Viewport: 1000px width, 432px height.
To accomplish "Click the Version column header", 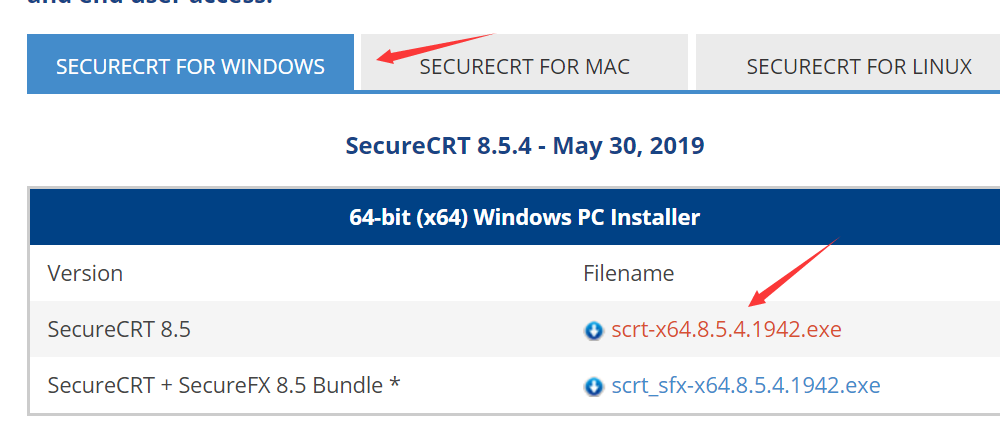I will click(x=85, y=273).
